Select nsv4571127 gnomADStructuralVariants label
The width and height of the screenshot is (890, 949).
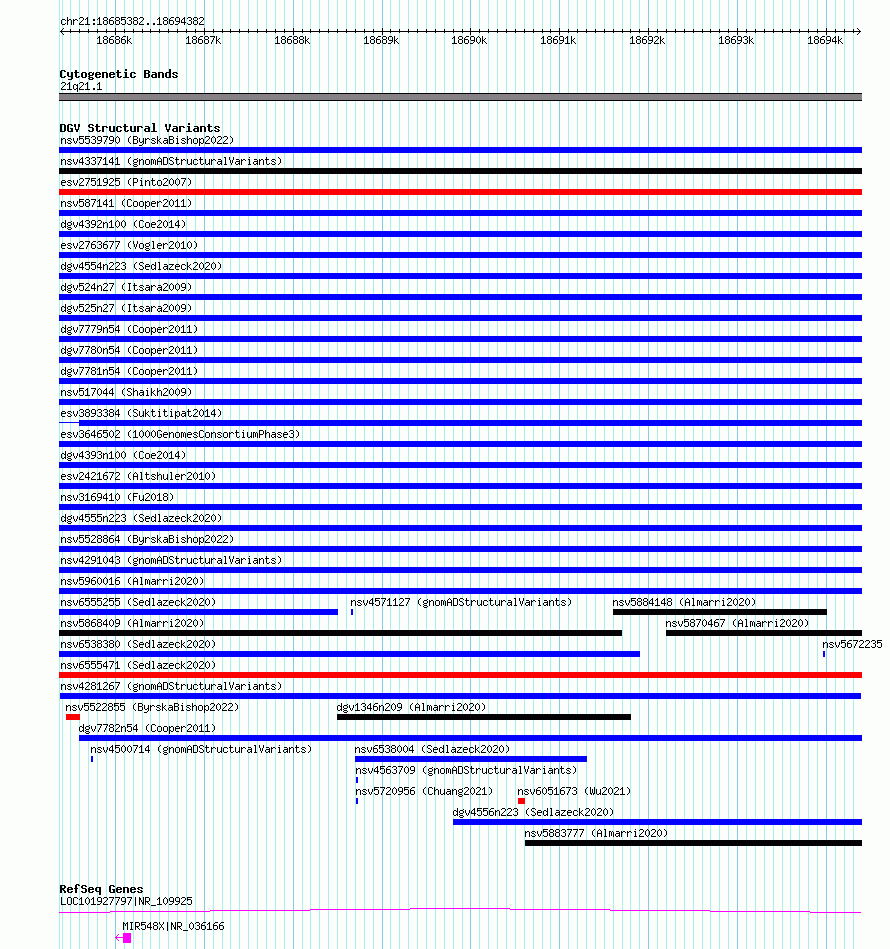pyautogui.click(x=461, y=602)
